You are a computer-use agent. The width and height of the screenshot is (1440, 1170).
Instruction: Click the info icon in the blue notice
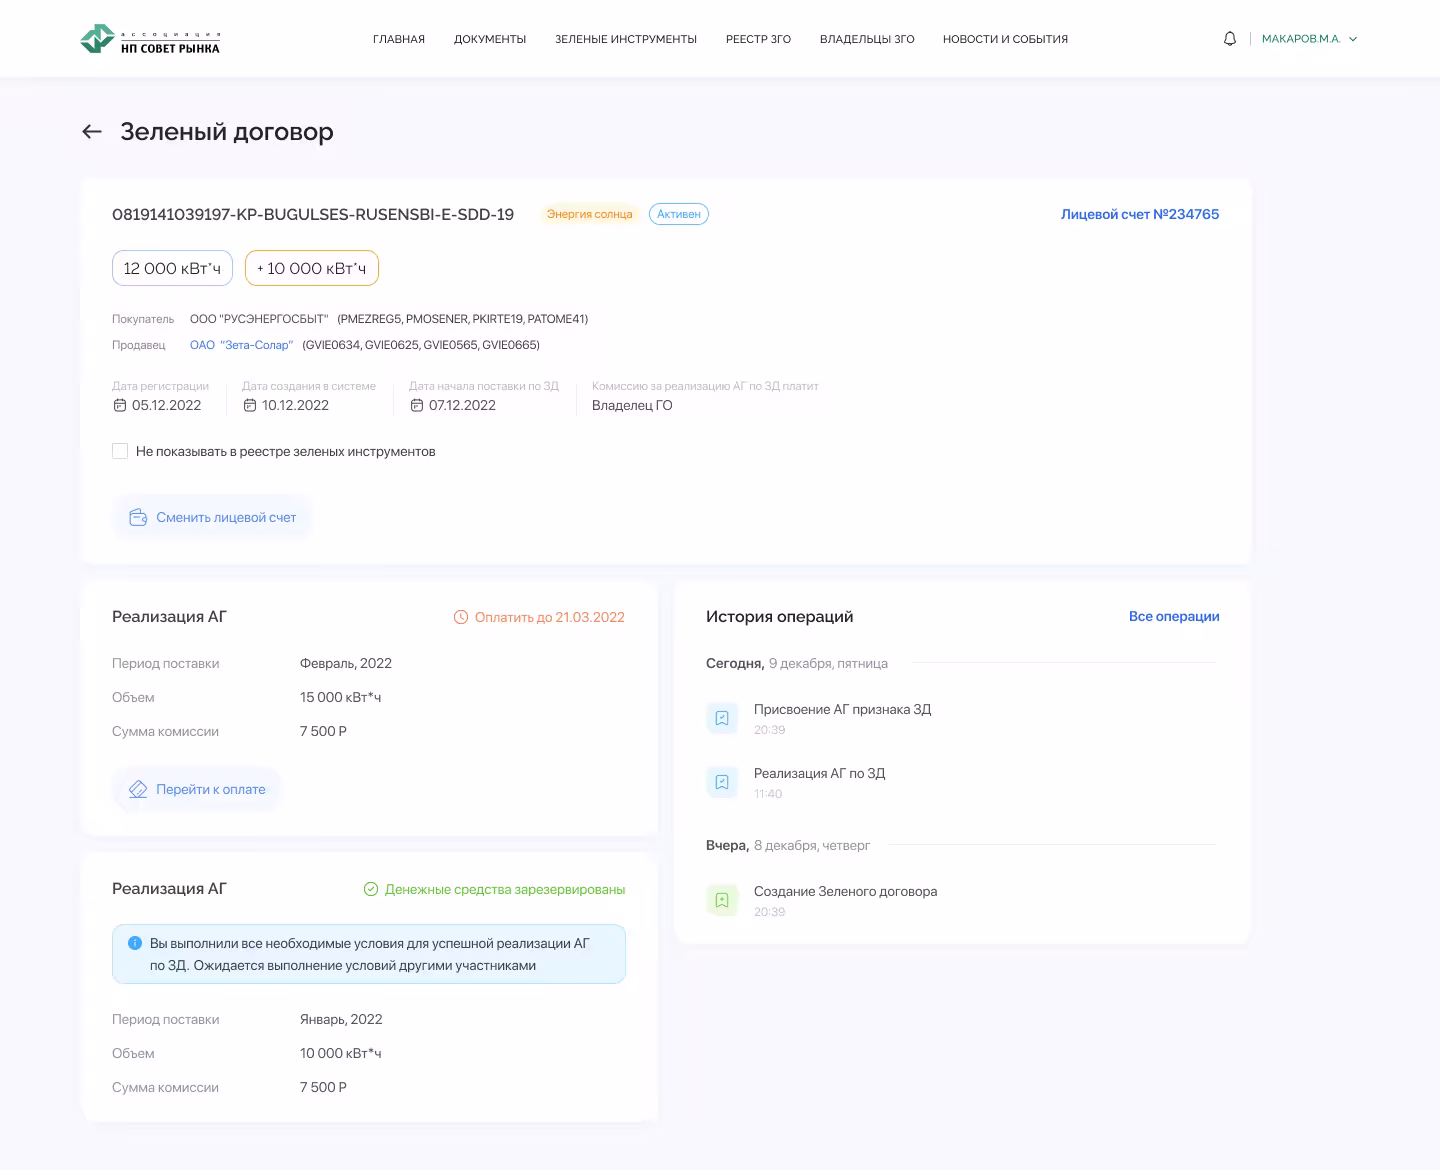[x=135, y=943]
